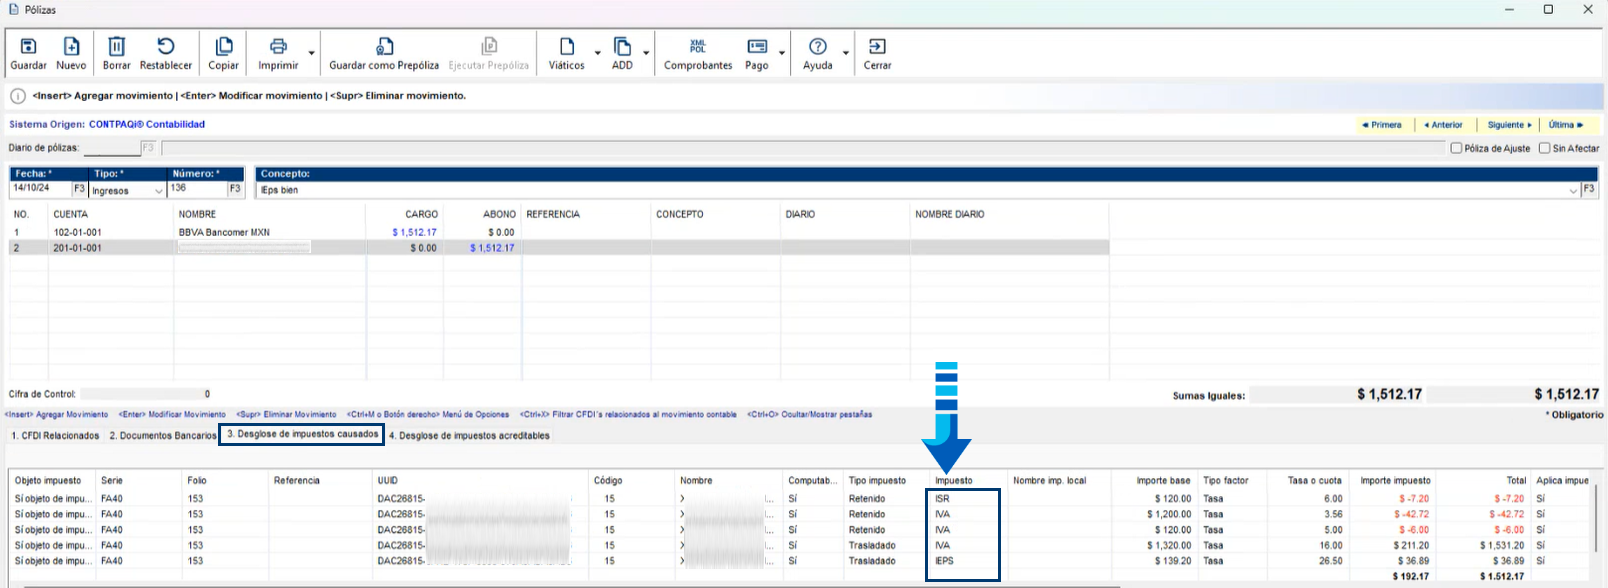Expand the Tipo Ingresos dropdown

click(x=158, y=190)
